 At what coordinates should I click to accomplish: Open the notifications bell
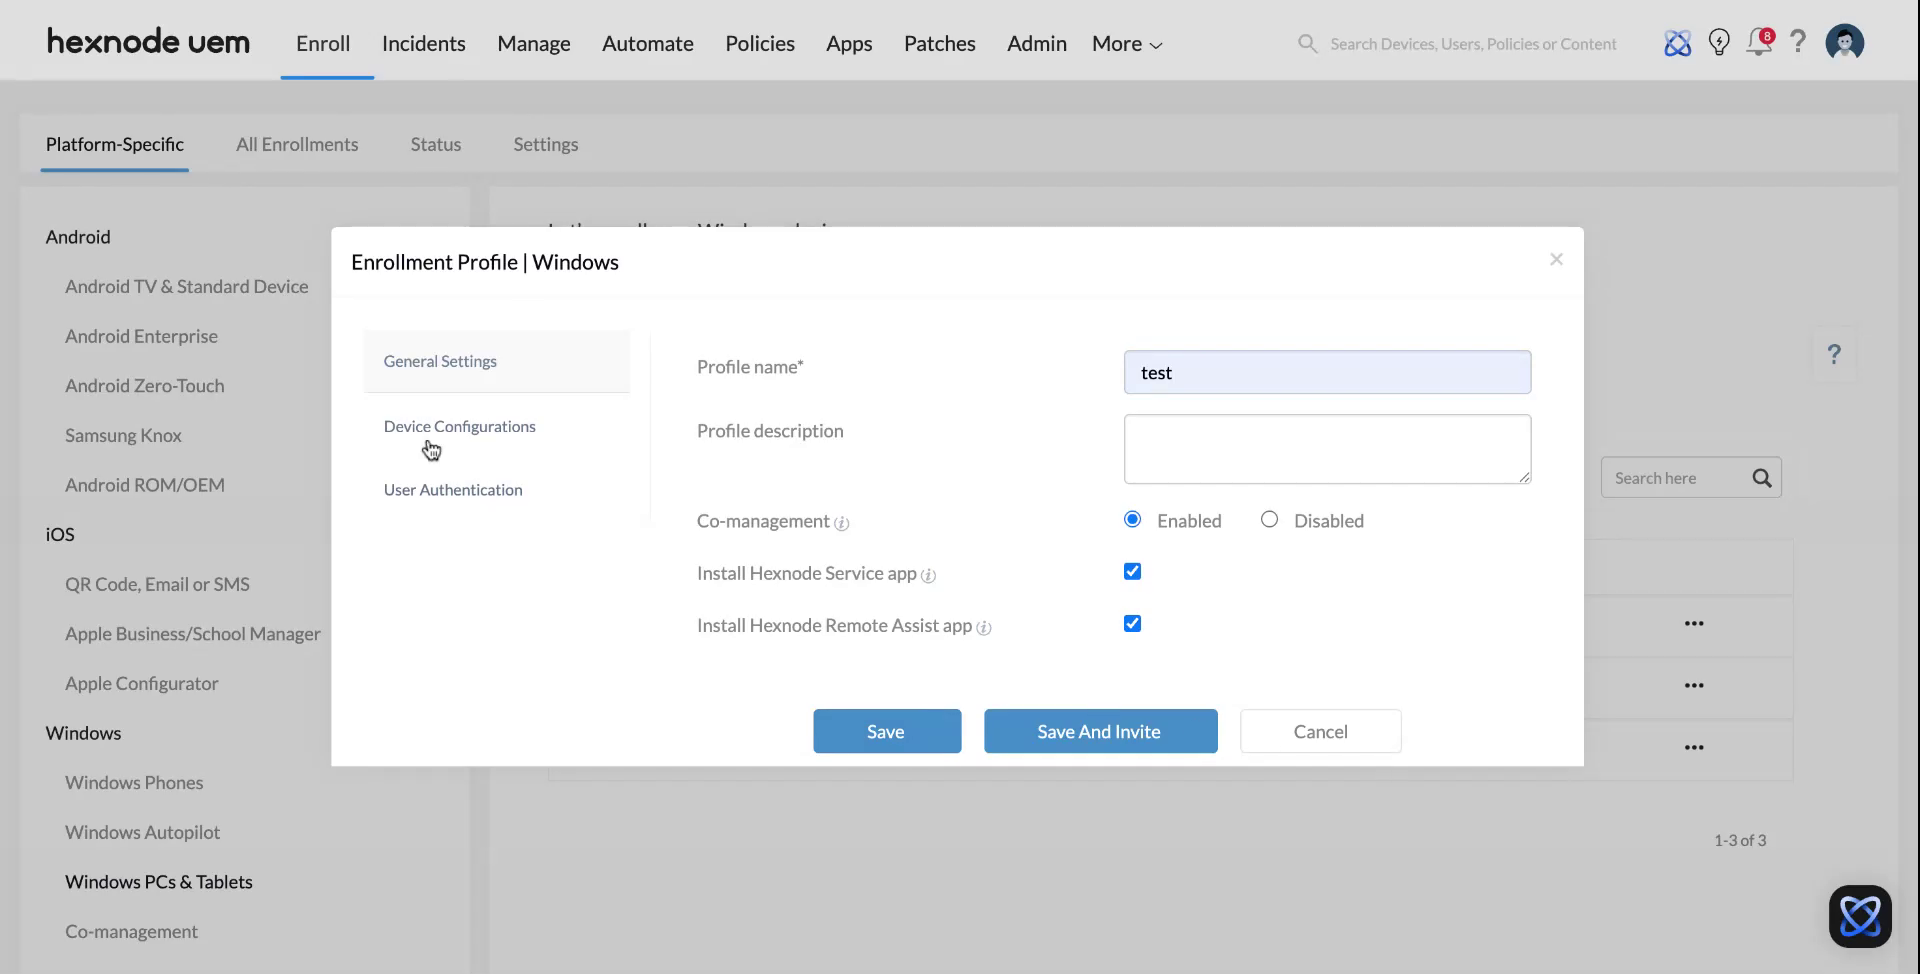pyautogui.click(x=1758, y=43)
